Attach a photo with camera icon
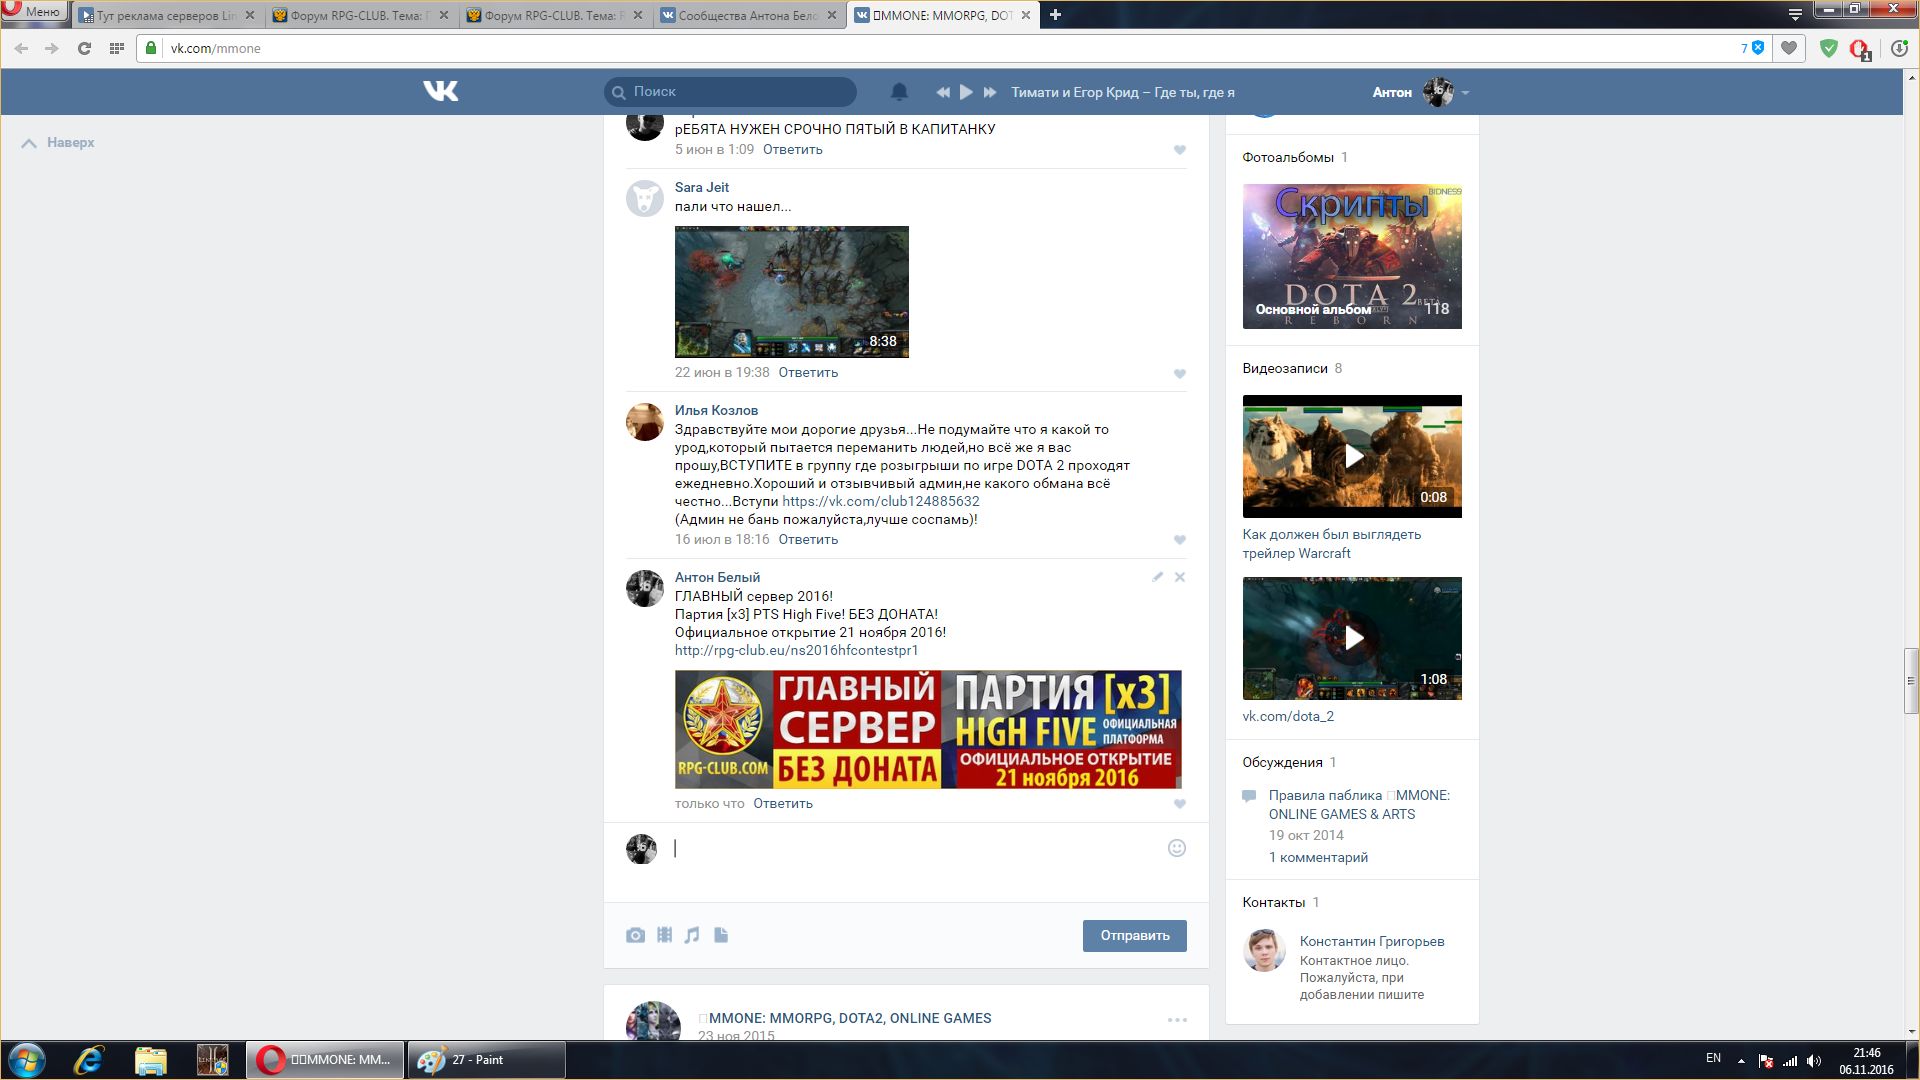The height and width of the screenshot is (1080, 1920). 635,935
